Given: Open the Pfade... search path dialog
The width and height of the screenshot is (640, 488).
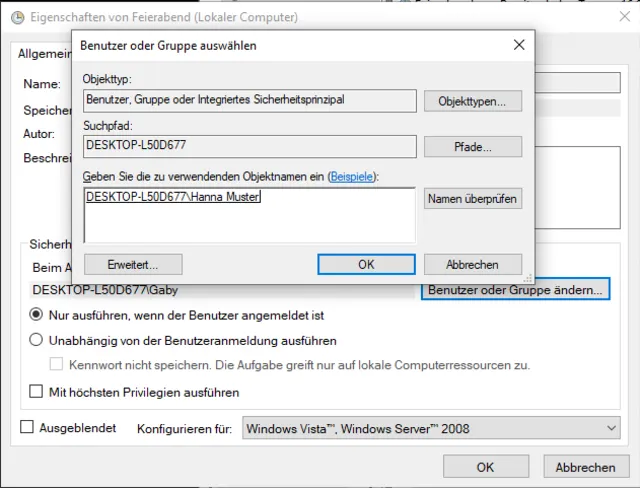Looking at the screenshot, I should (x=473, y=146).
